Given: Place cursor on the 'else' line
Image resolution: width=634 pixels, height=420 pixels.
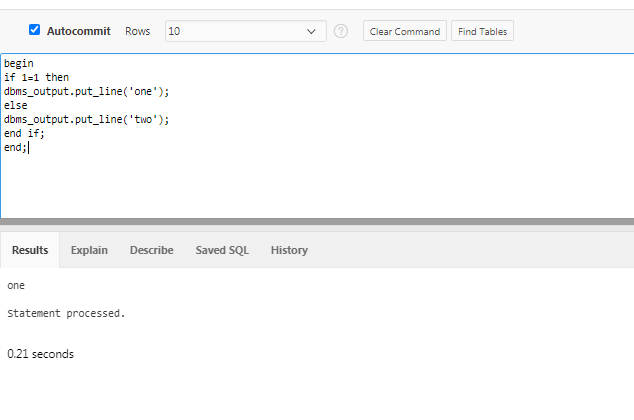Looking at the screenshot, I should coord(15,105).
